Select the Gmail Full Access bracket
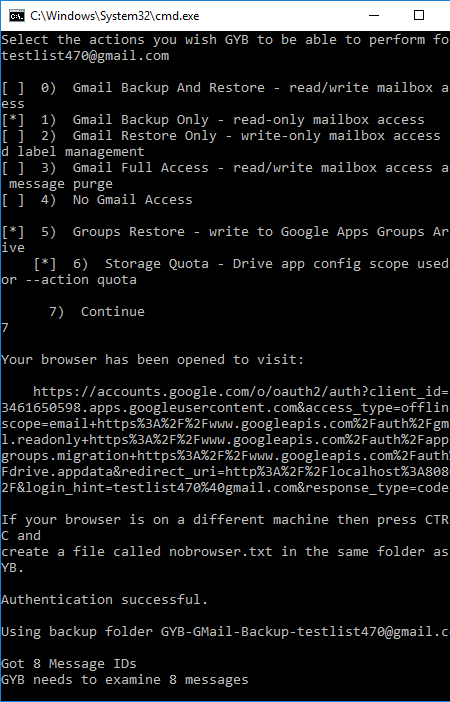This screenshot has height=702, width=450. click(x=13, y=168)
